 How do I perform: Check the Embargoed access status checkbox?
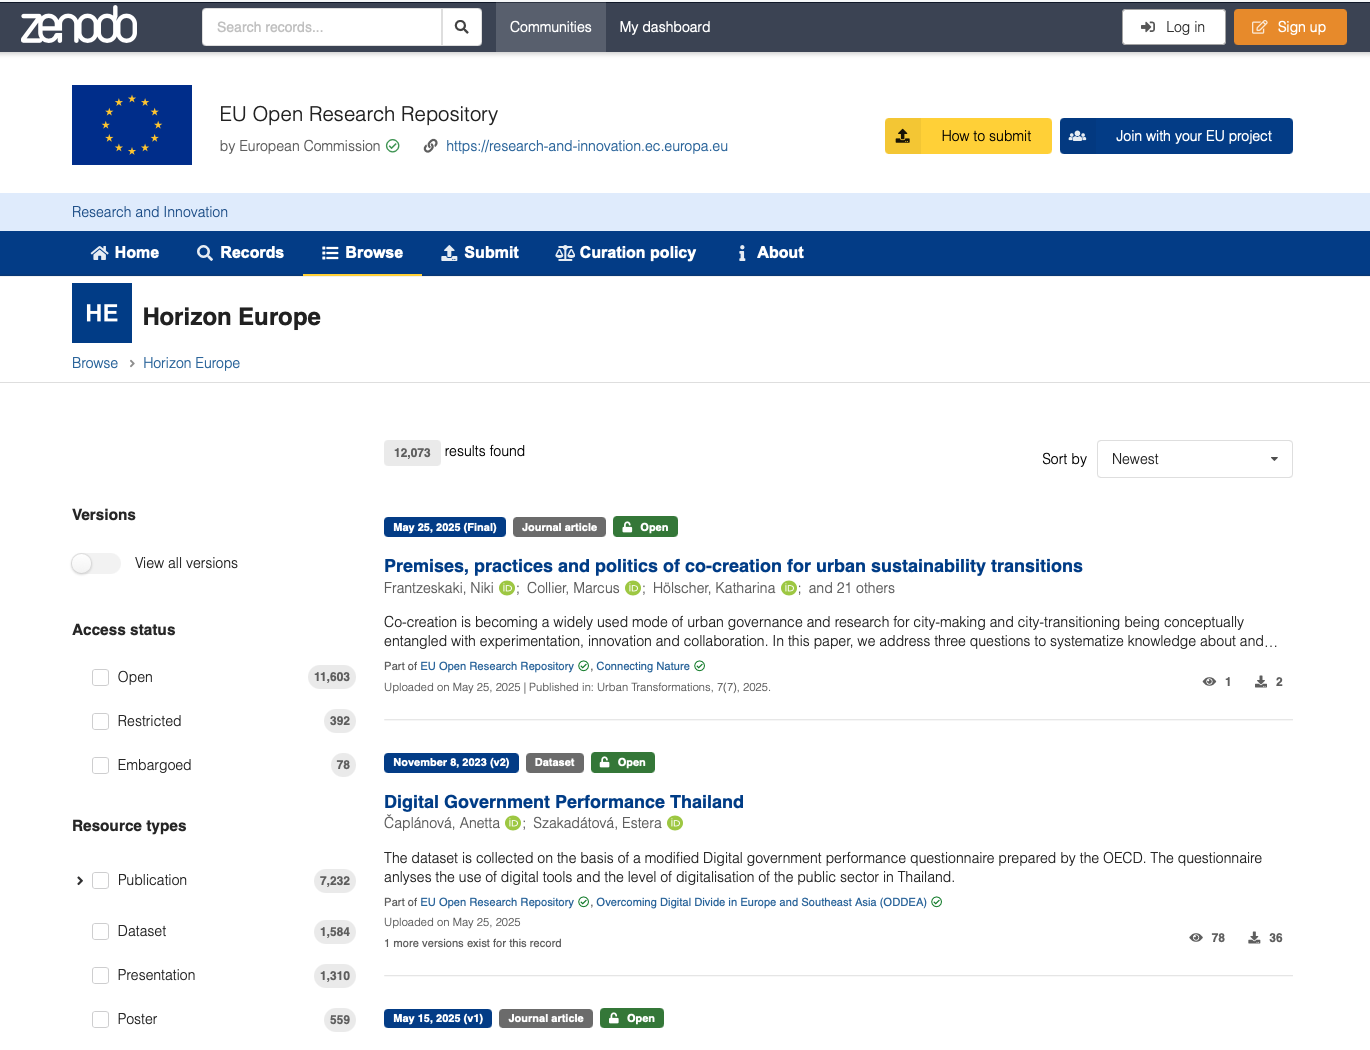100,765
